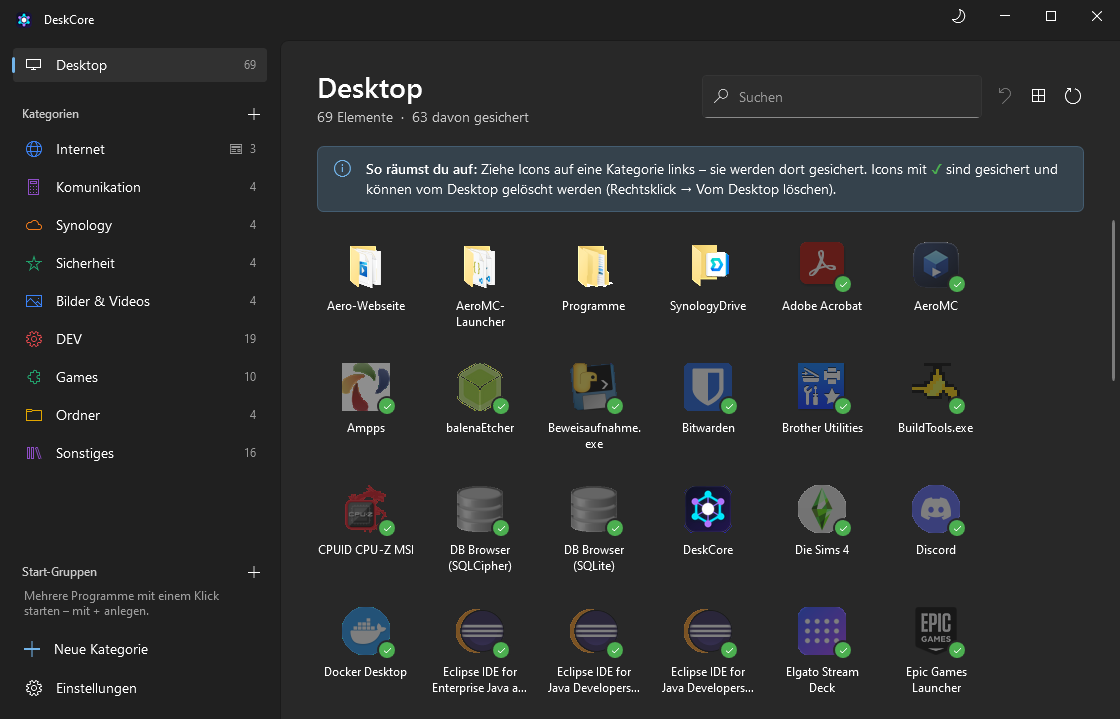Image resolution: width=1120 pixels, height=719 pixels.
Task: Add a Start-Gruppen group with plus
Action: point(254,572)
